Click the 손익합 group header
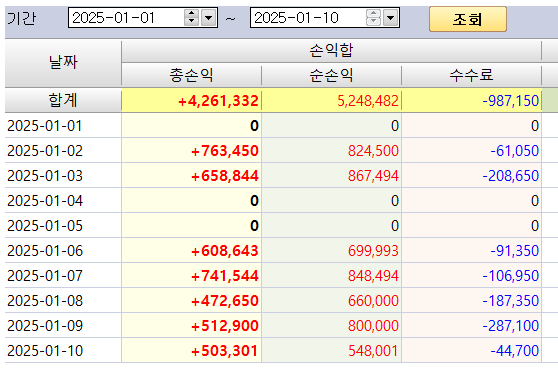 (331, 51)
